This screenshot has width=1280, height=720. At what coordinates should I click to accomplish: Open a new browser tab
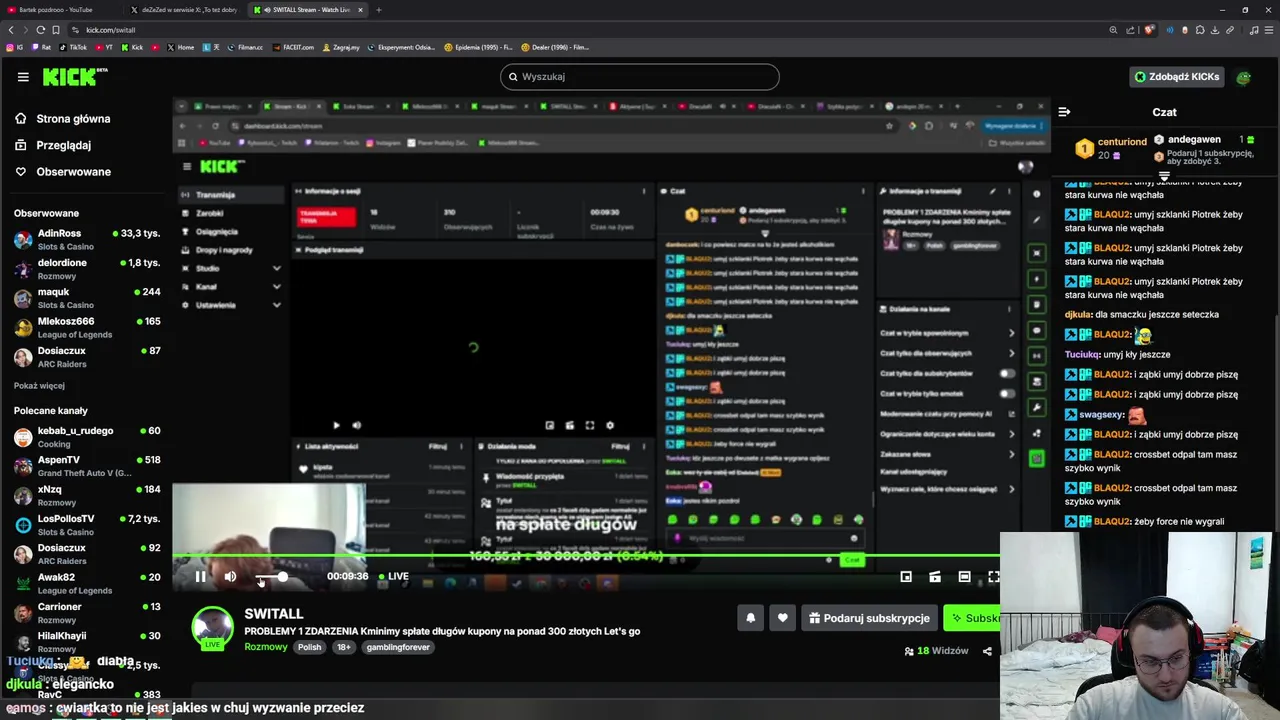click(x=378, y=10)
